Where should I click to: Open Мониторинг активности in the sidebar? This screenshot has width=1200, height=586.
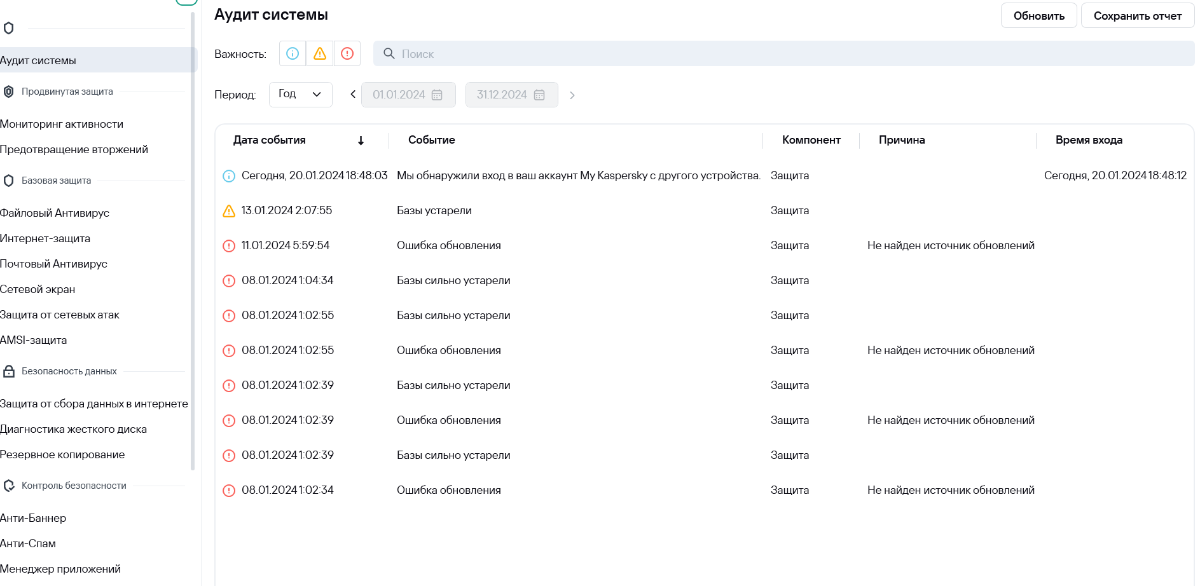coord(62,124)
